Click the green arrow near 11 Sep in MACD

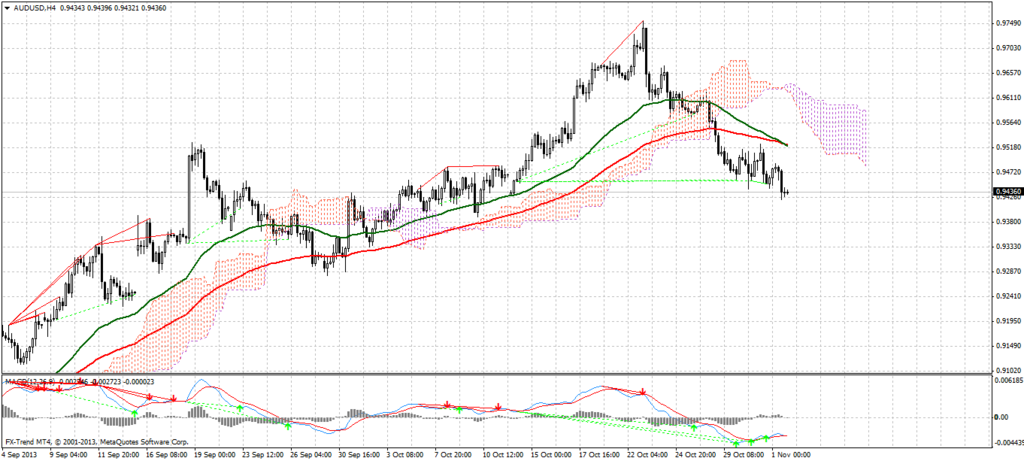[135, 412]
